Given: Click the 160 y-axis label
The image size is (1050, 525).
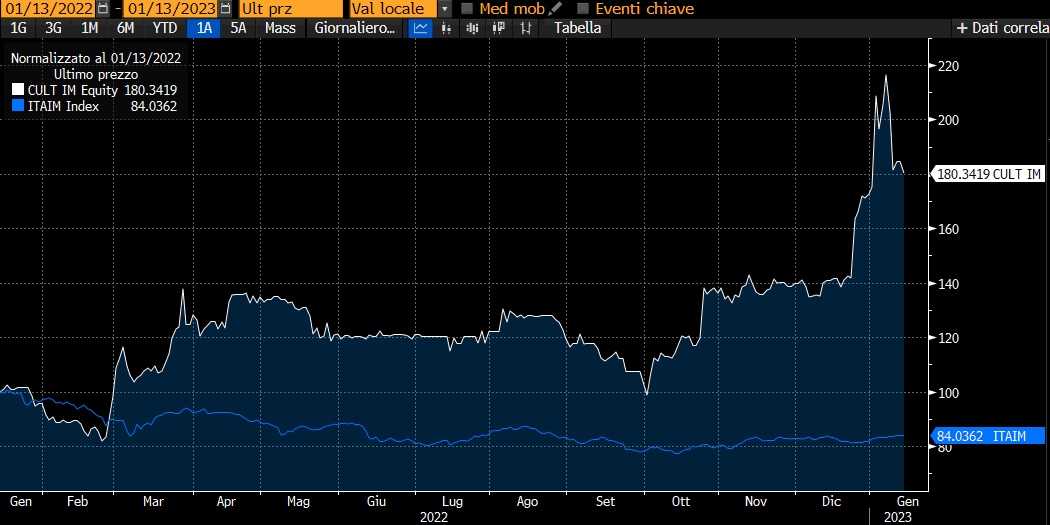Looking at the screenshot, I should [x=949, y=229].
